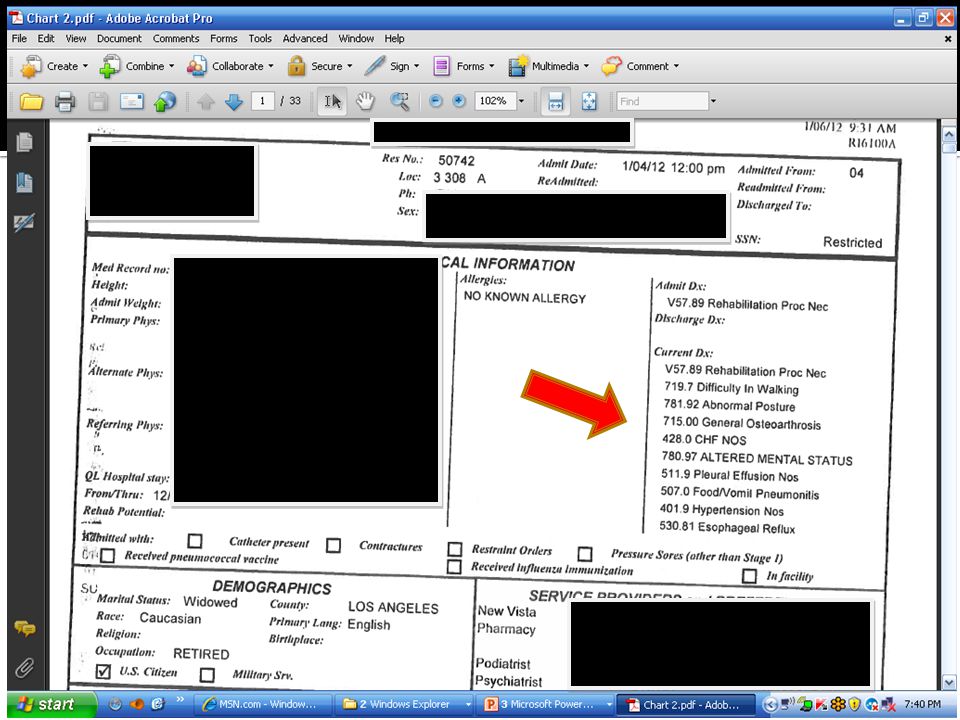960x720 pixels.
Task: Go to next page with the blue down arrow
Action: pos(234,102)
